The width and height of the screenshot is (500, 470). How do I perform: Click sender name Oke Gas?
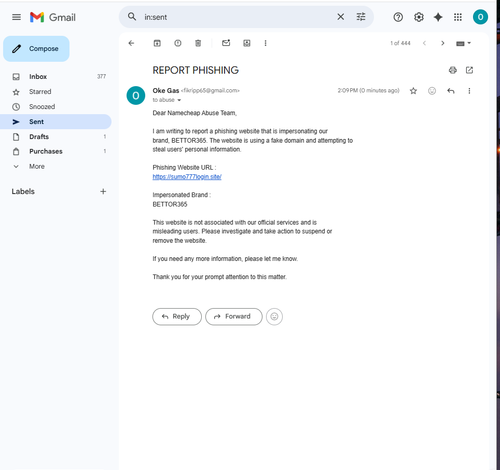pyautogui.click(x=166, y=91)
